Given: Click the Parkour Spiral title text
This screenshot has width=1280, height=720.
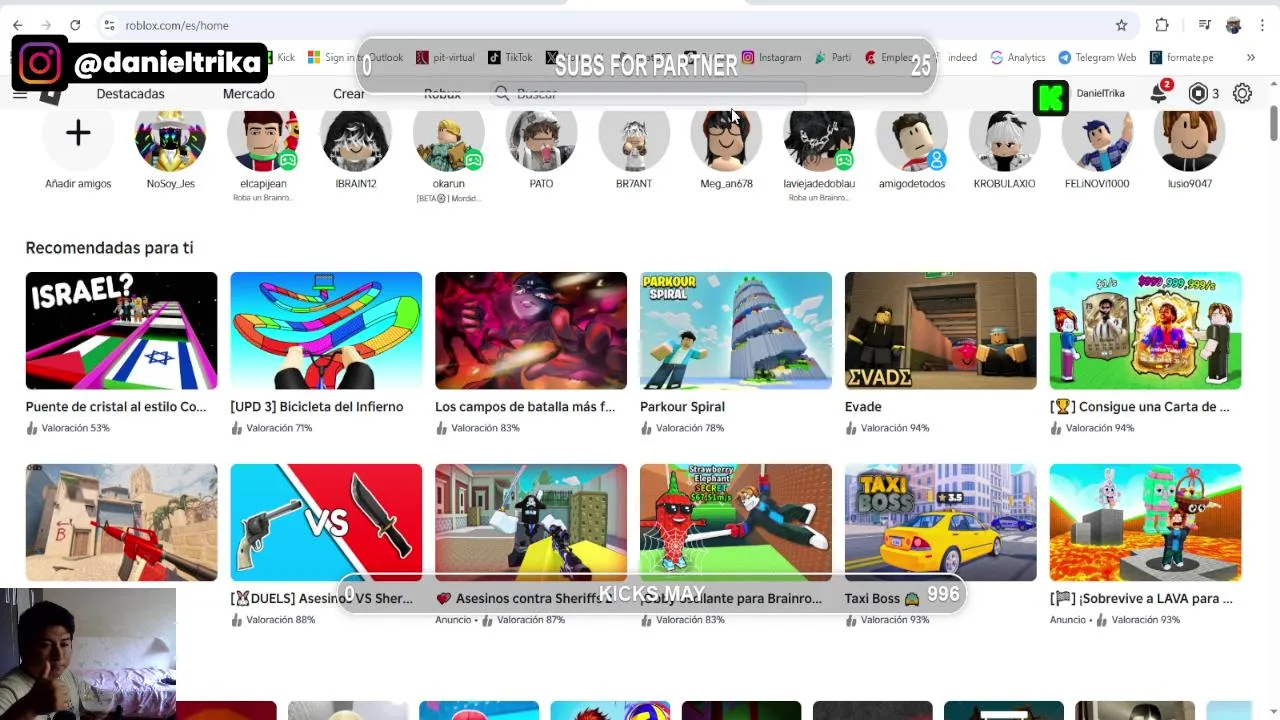Looking at the screenshot, I should click(682, 406).
